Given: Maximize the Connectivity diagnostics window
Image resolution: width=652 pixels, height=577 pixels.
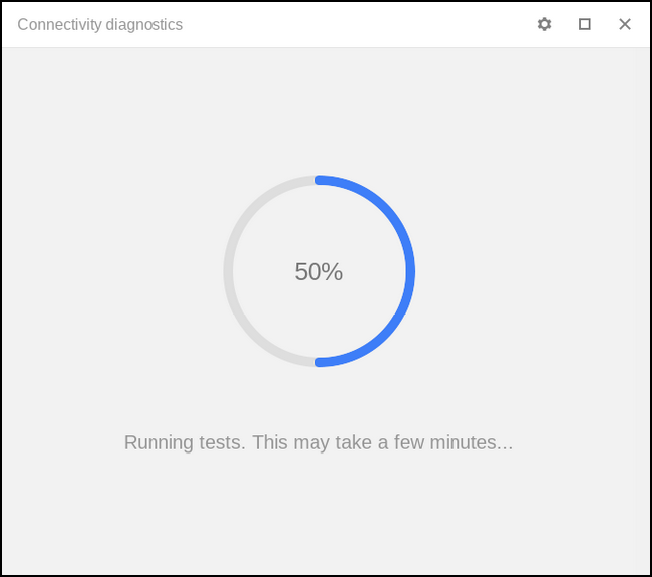Looking at the screenshot, I should (585, 24).
